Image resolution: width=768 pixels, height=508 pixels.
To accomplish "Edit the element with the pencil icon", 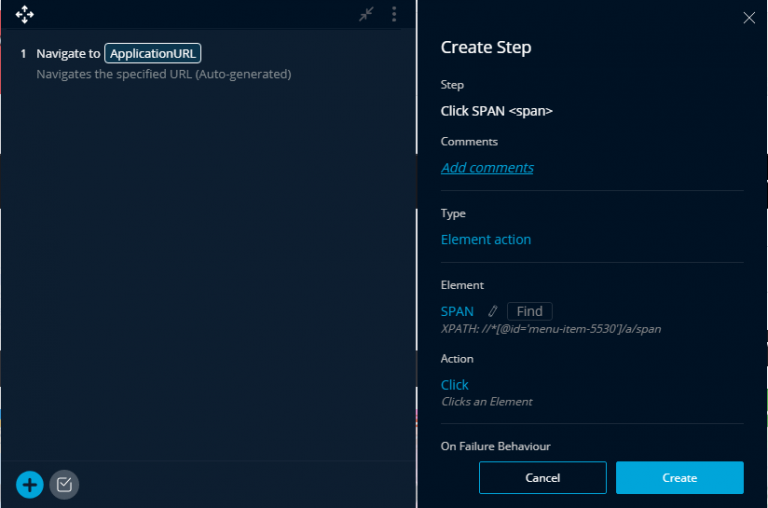I will tap(492, 312).
